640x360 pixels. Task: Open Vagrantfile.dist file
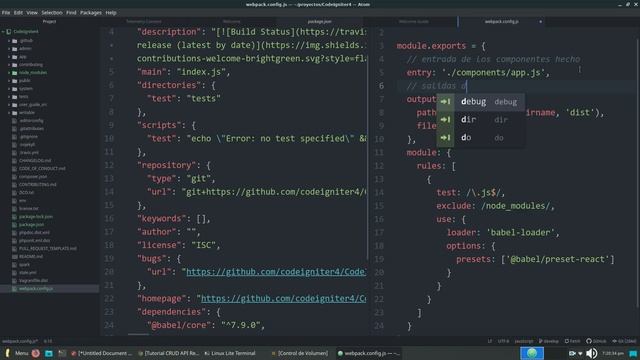tap(33, 281)
